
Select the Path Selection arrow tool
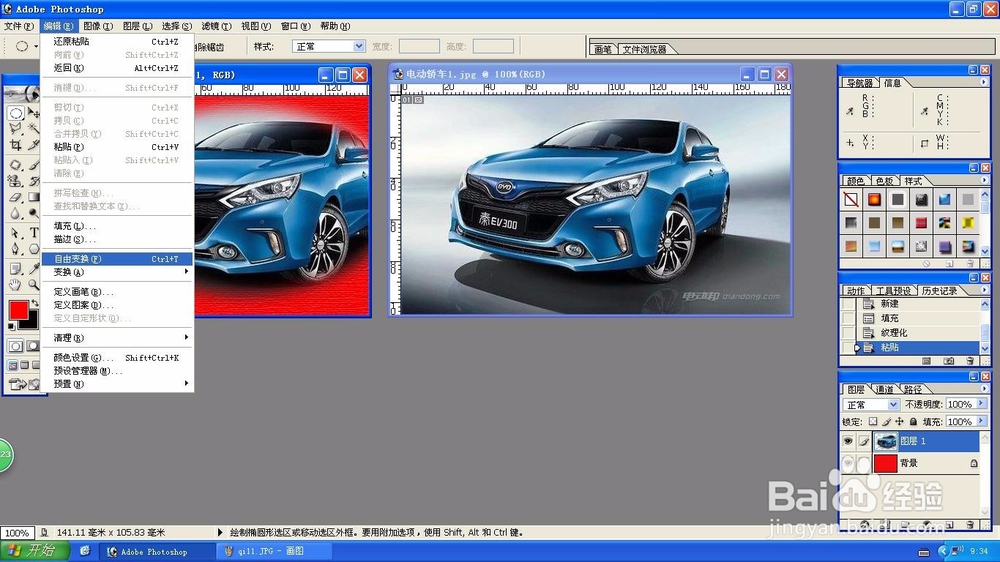pos(15,233)
